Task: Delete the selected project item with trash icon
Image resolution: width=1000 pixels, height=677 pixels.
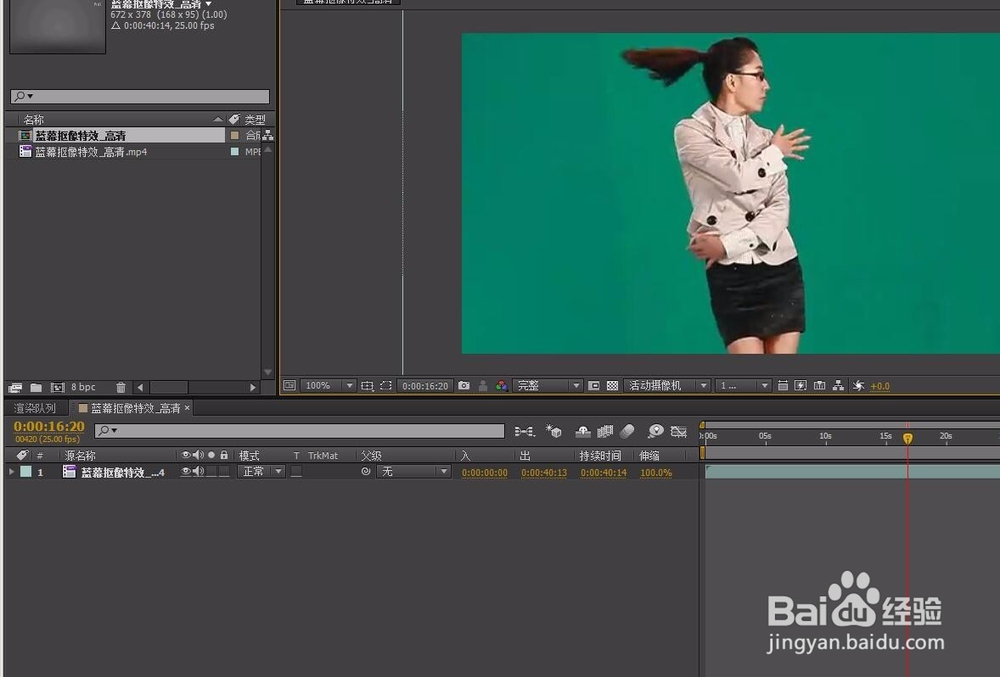Action: 121,387
